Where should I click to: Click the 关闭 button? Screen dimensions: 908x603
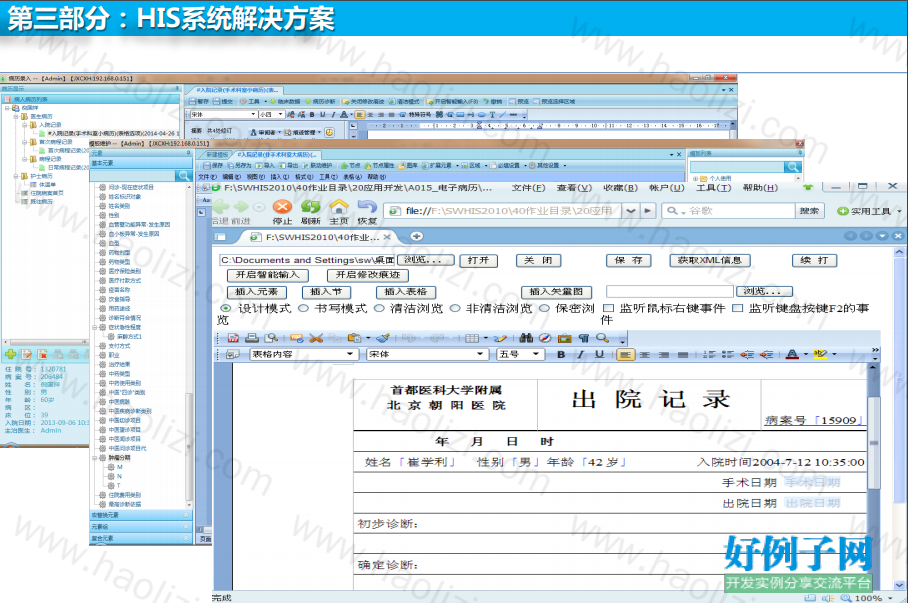(538, 261)
